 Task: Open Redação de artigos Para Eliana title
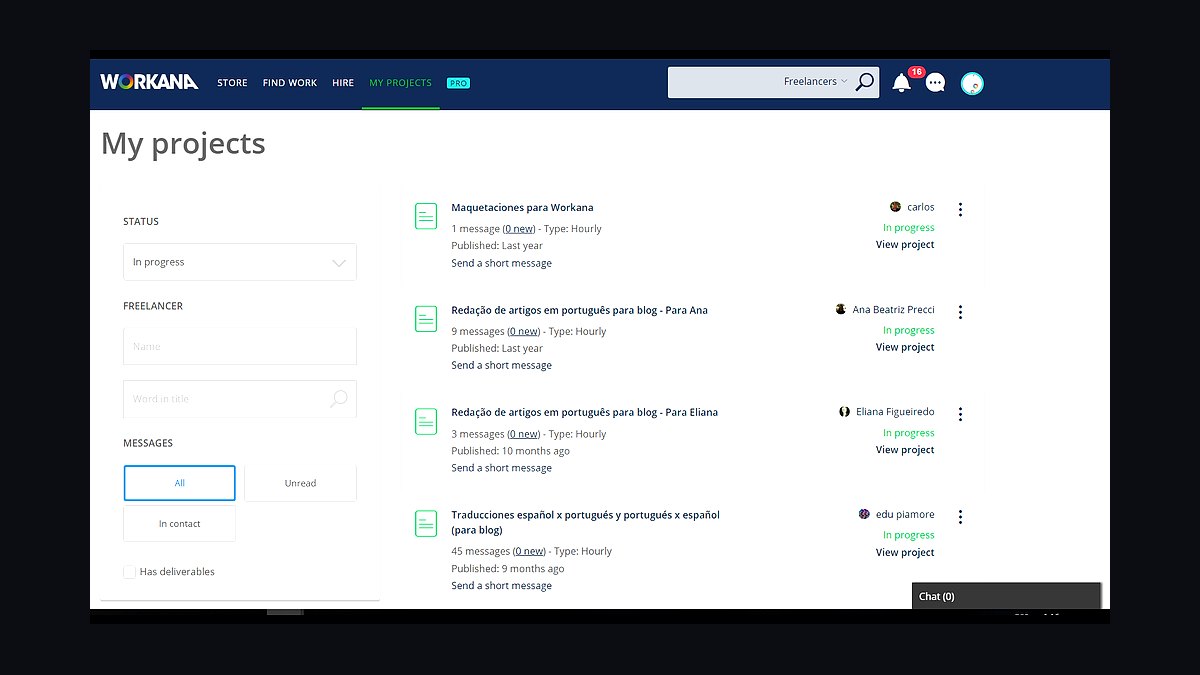coord(584,412)
